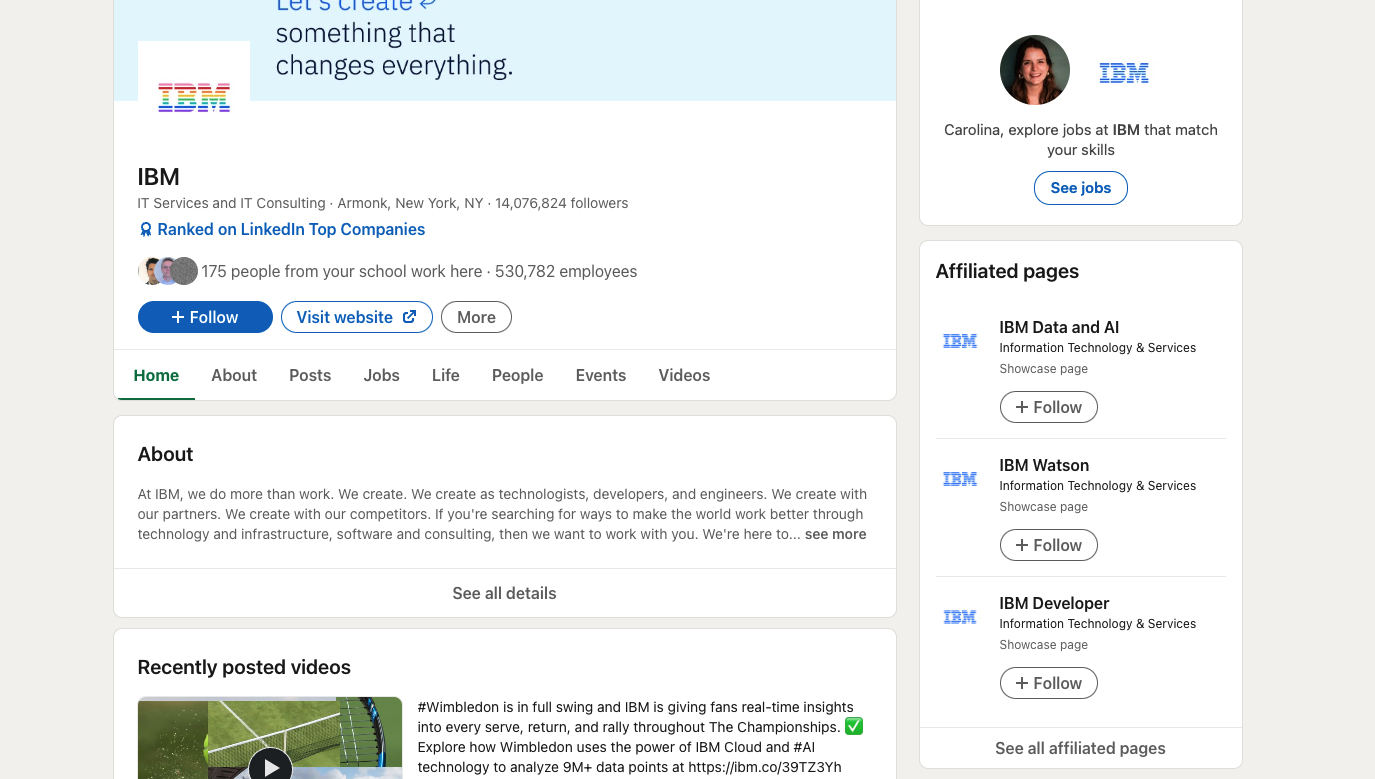The height and width of the screenshot is (779, 1375).
Task: Follow the IBM Data and AI page
Action: pos(1048,407)
